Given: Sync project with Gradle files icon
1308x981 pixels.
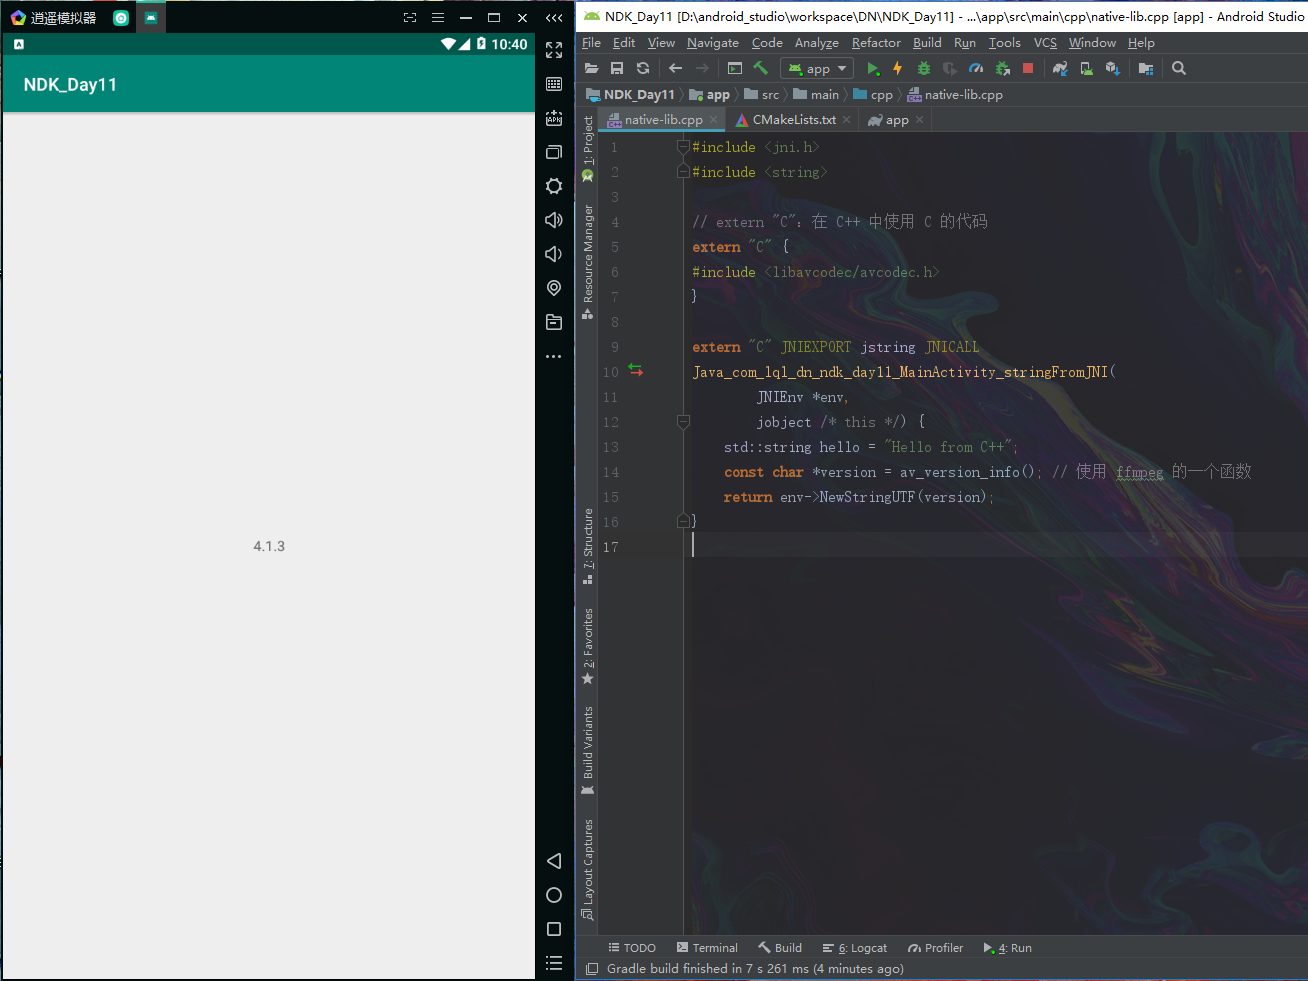Looking at the screenshot, I should (1060, 68).
